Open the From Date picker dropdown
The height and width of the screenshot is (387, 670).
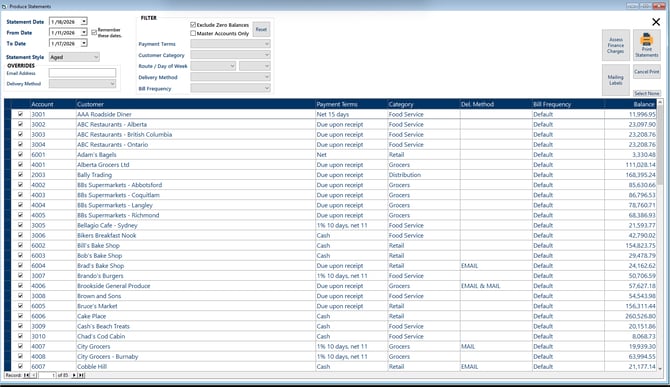click(x=84, y=32)
